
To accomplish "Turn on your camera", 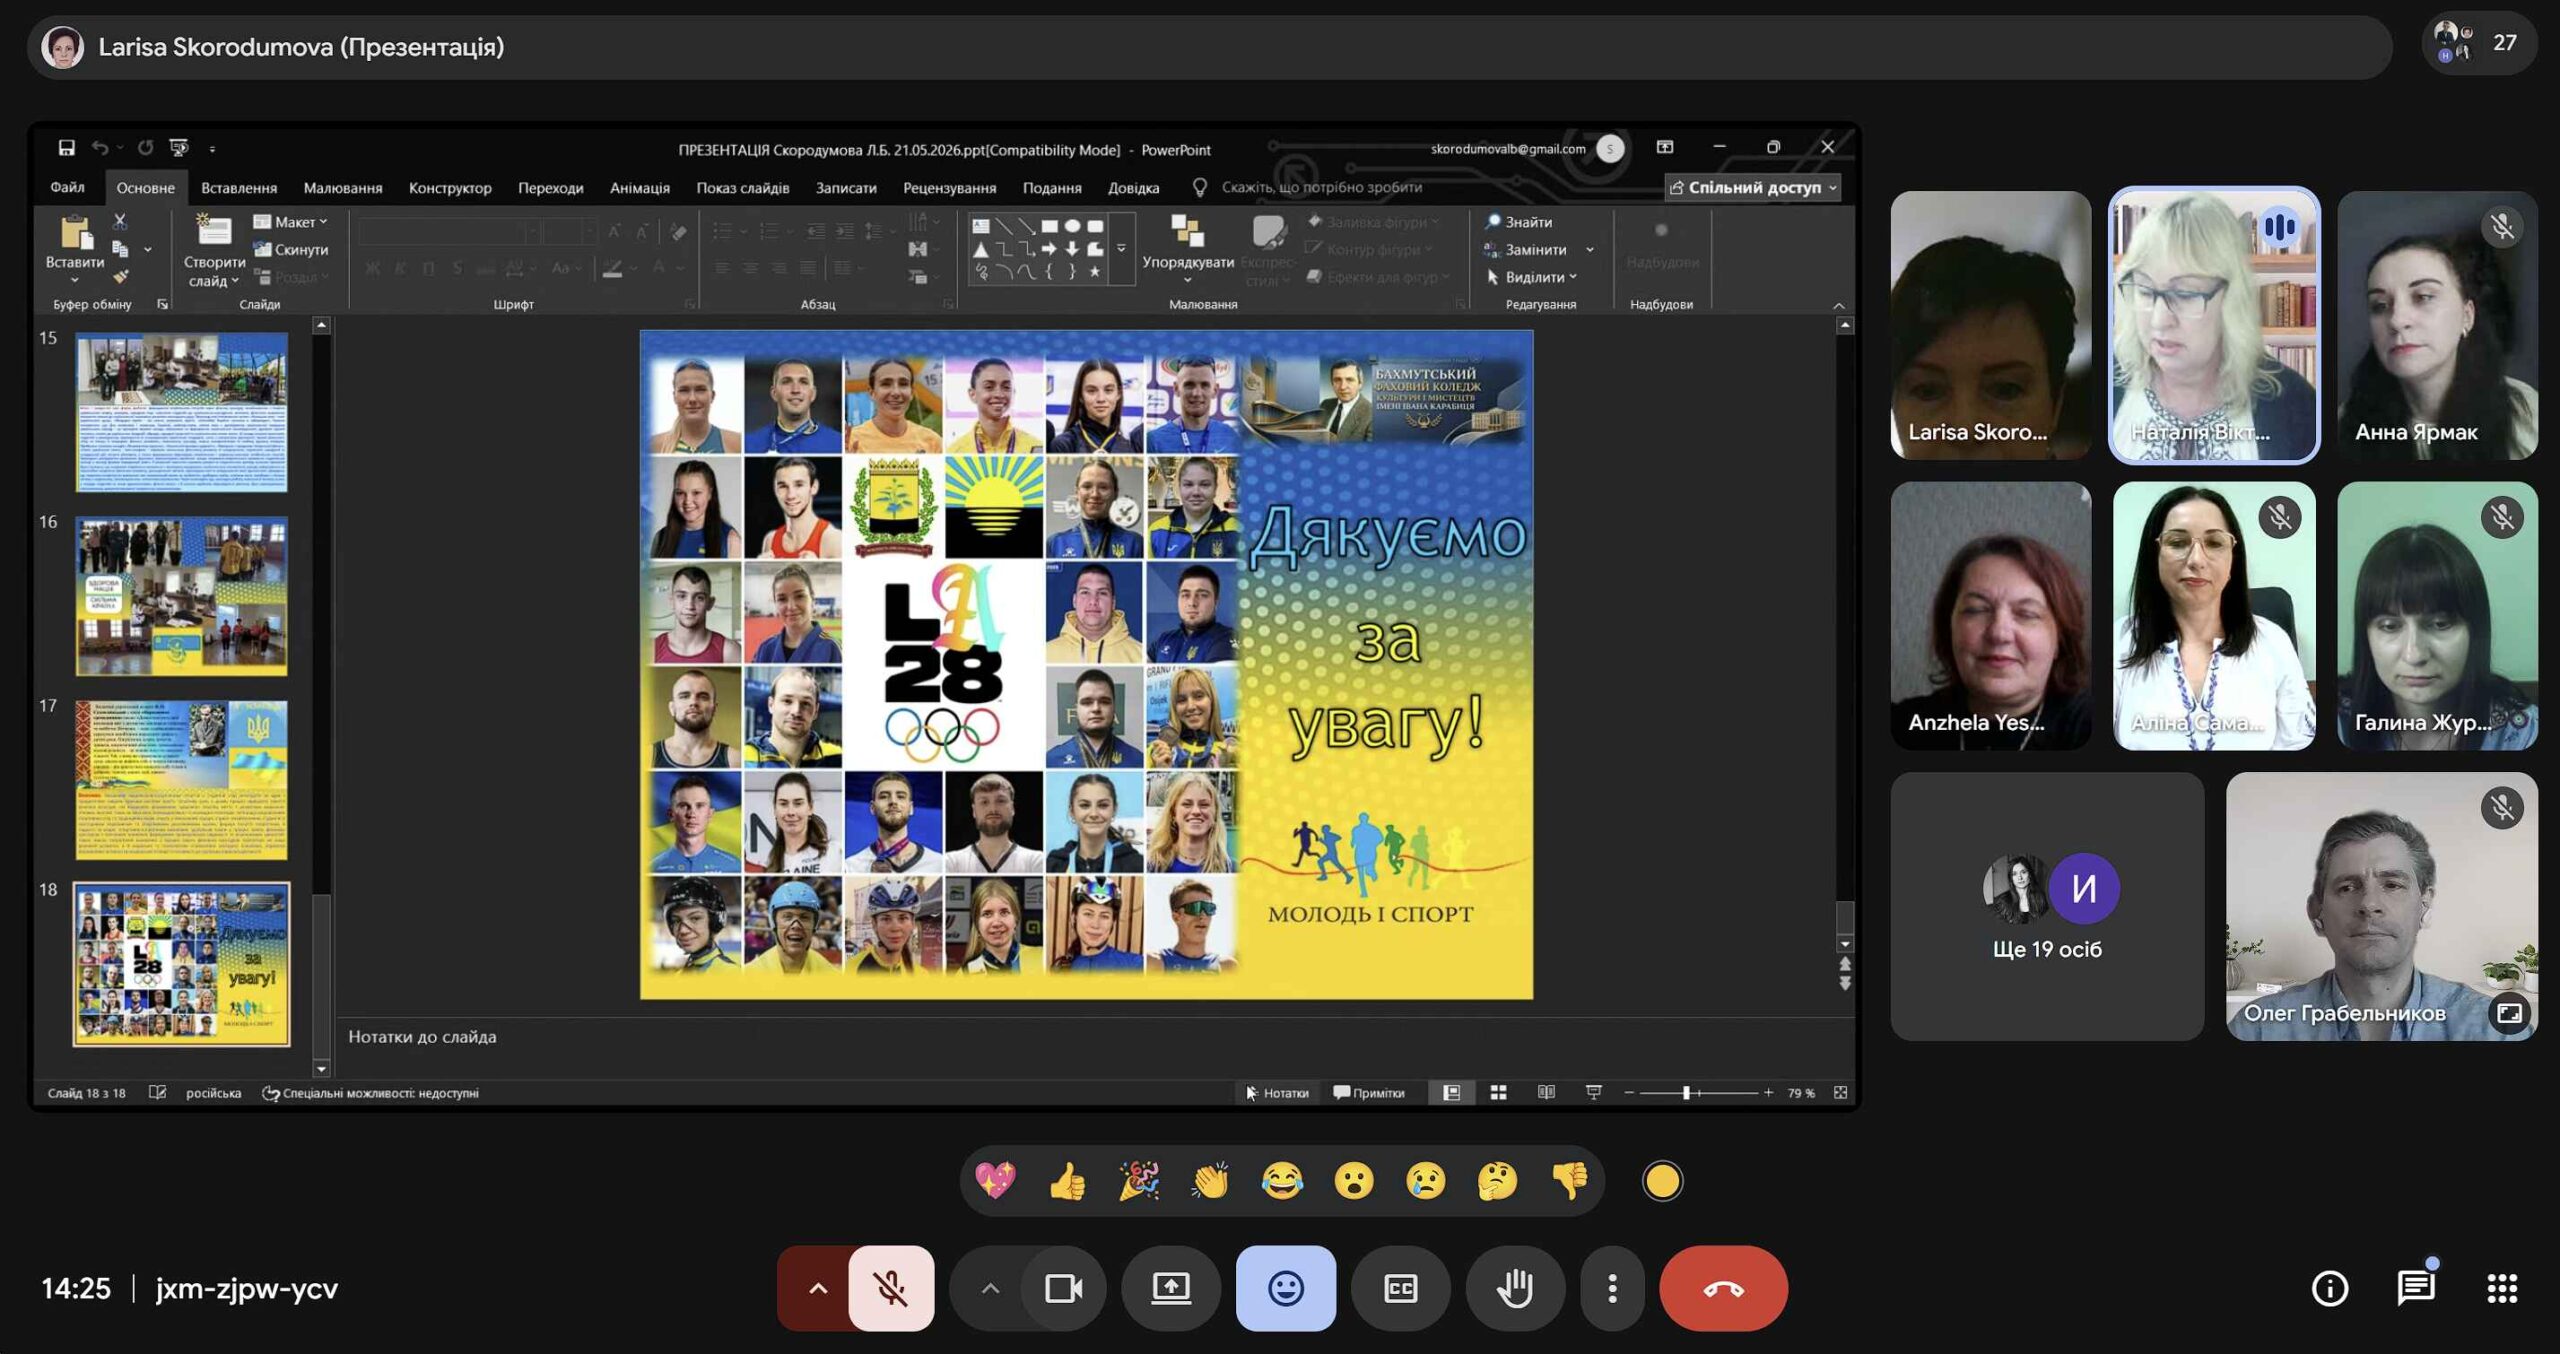I will 1064,1288.
